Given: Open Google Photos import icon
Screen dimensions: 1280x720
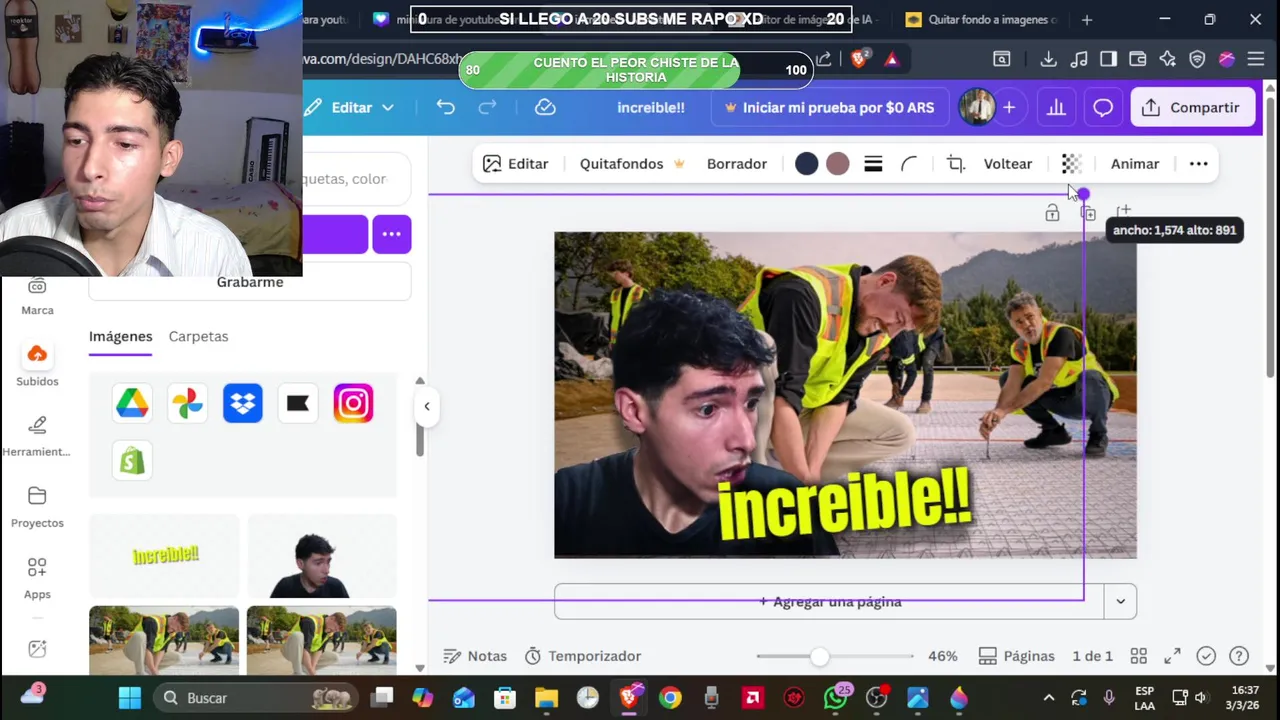Looking at the screenshot, I should [187, 403].
